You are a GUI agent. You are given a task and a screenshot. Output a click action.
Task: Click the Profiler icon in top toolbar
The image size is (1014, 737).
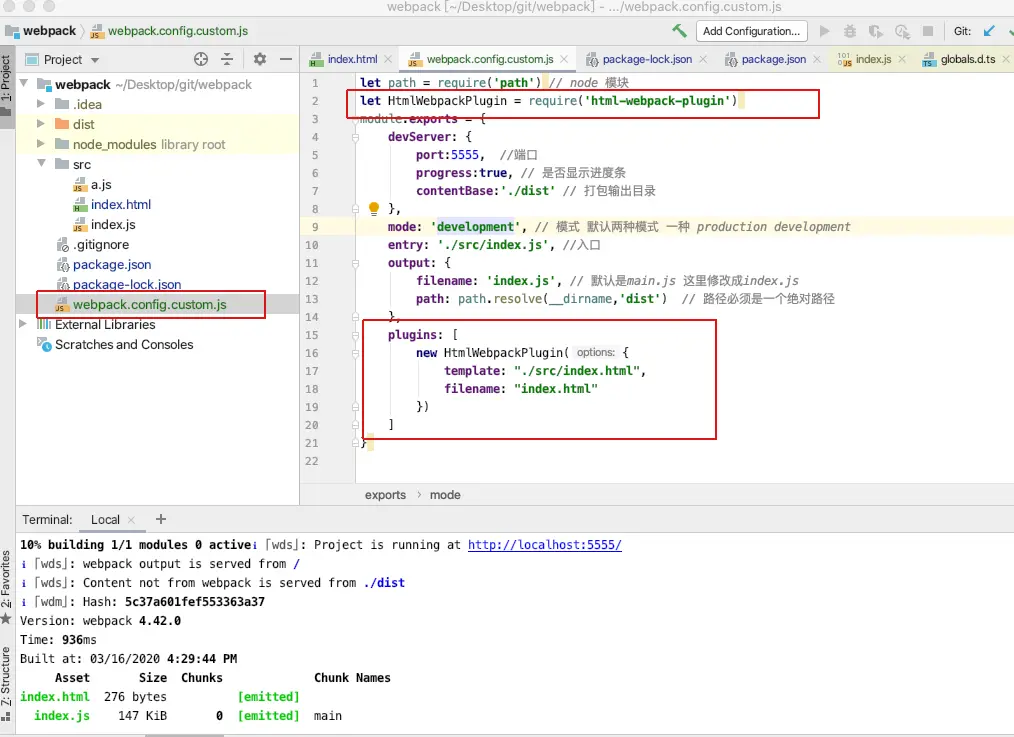(902, 31)
